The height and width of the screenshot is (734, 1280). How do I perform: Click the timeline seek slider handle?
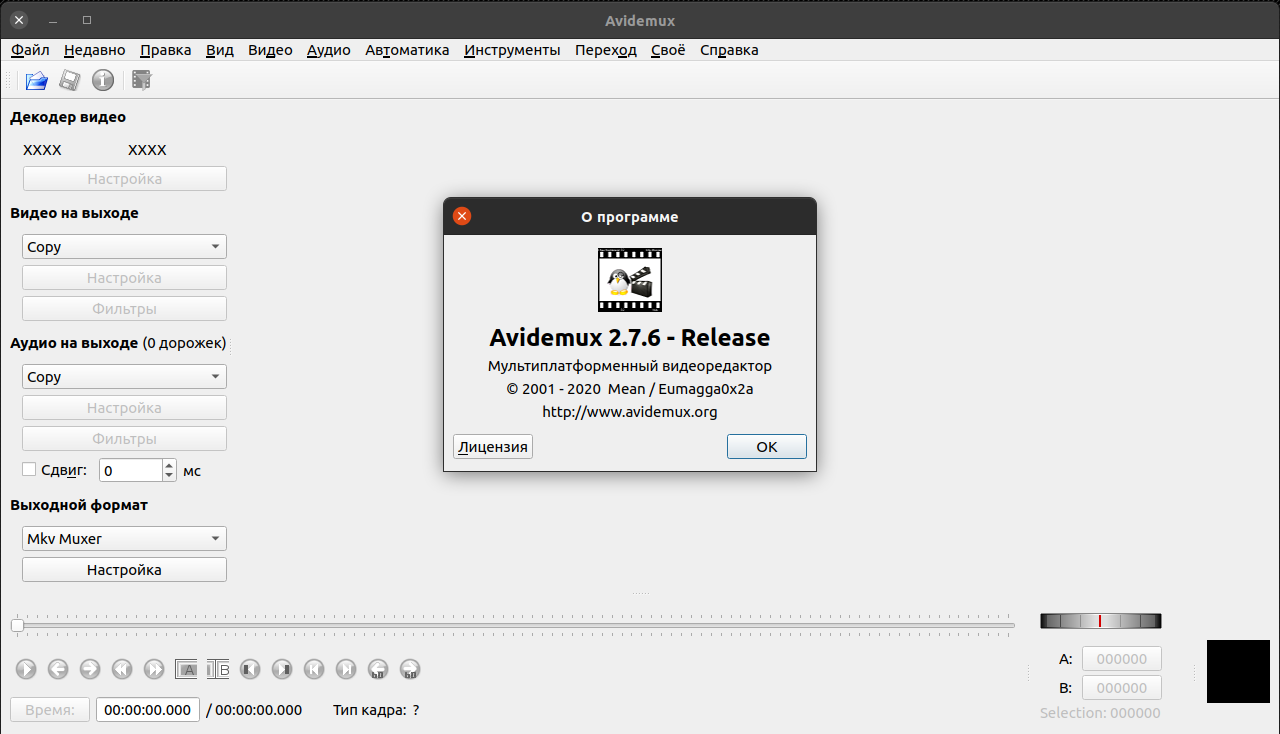pos(17,625)
